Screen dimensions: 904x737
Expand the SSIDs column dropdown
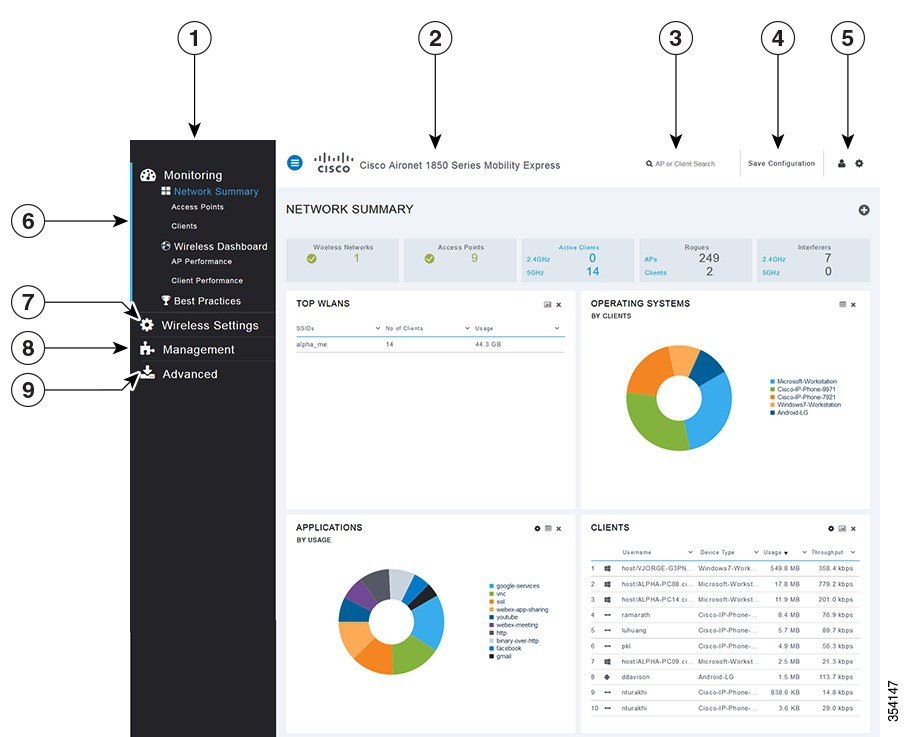(378, 328)
